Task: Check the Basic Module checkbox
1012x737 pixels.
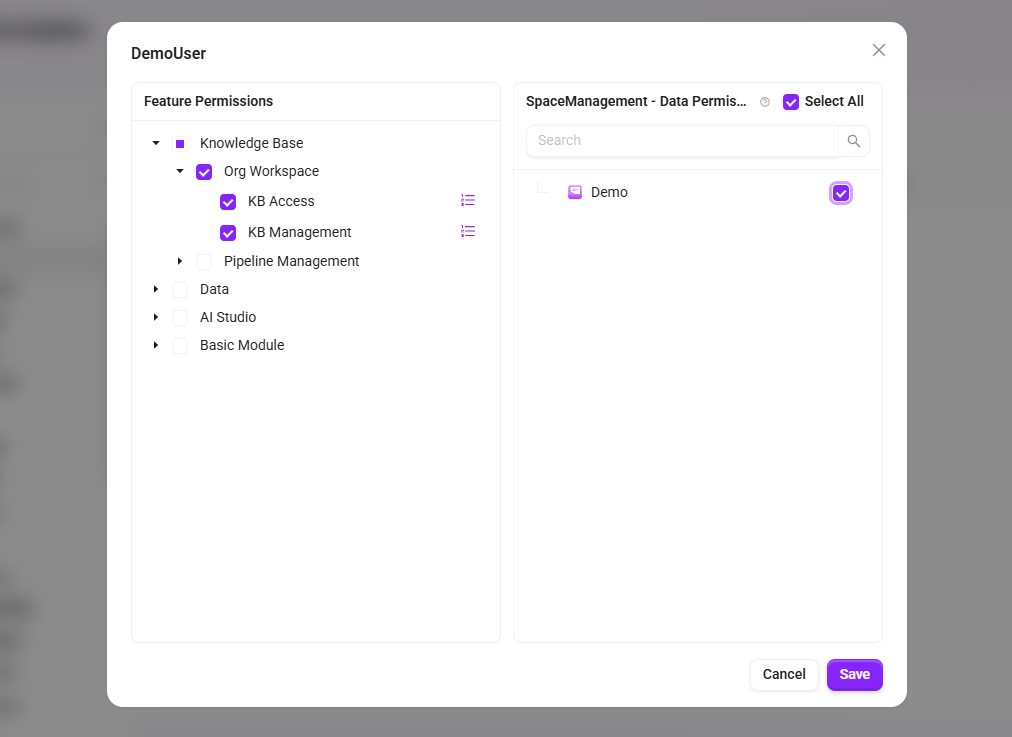Action: pos(180,346)
